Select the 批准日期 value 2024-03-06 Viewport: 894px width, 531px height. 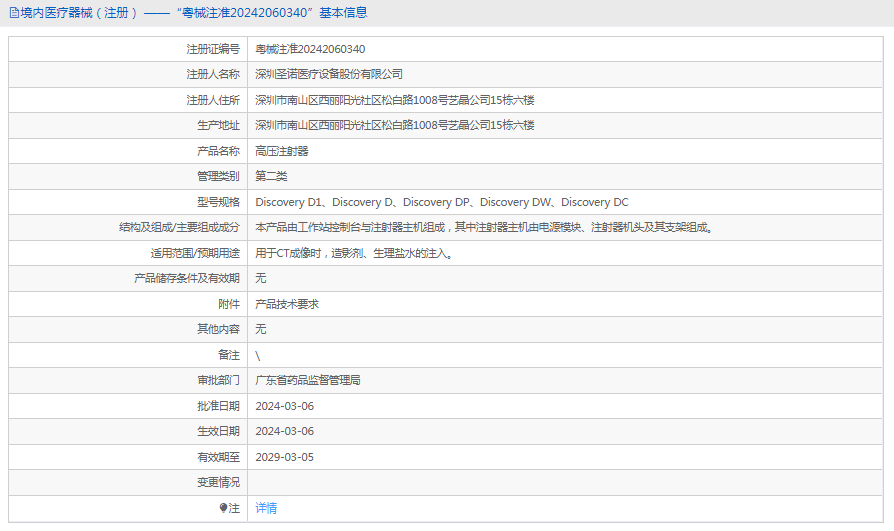(x=285, y=406)
